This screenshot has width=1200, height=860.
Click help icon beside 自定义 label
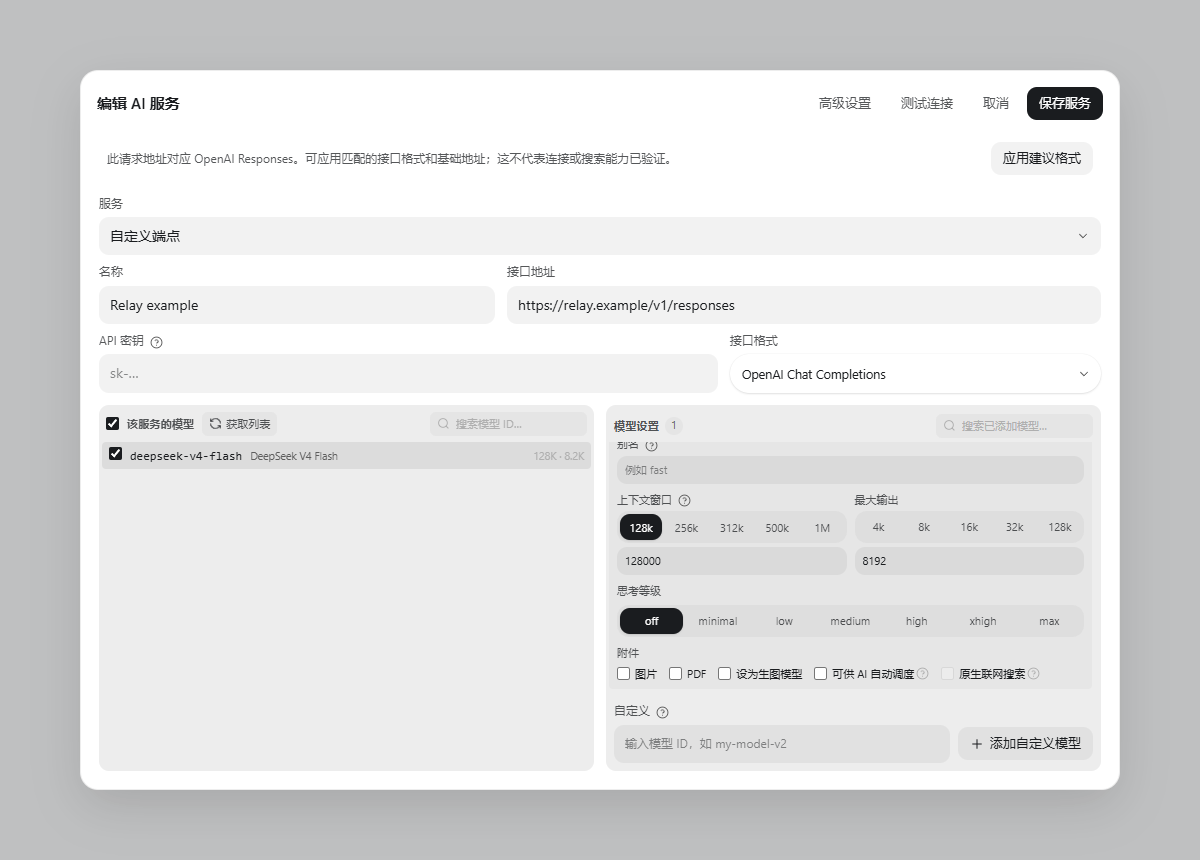662,712
